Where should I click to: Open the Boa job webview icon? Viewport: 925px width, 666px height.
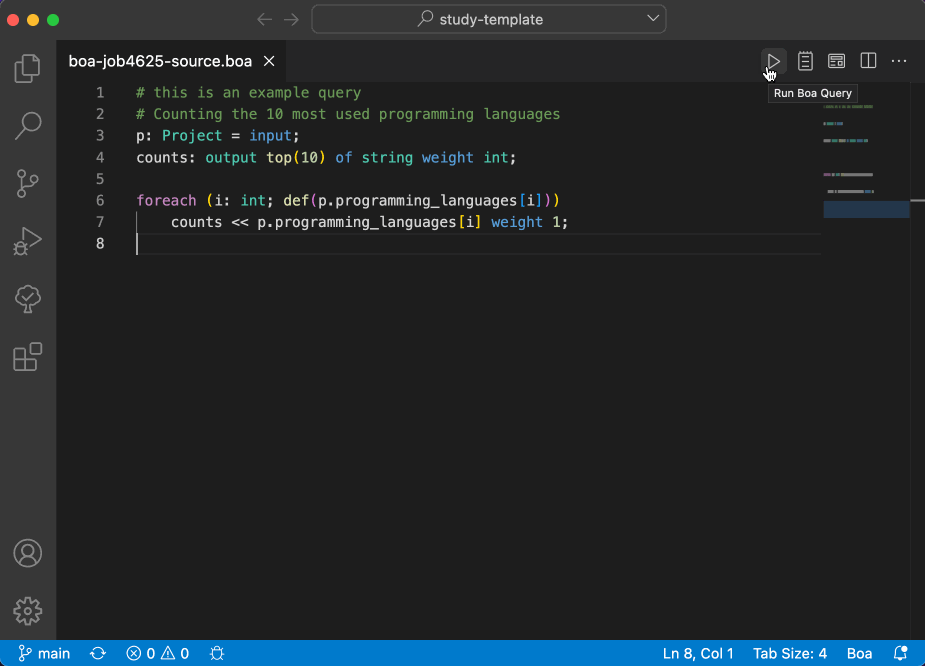pos(836,60)
